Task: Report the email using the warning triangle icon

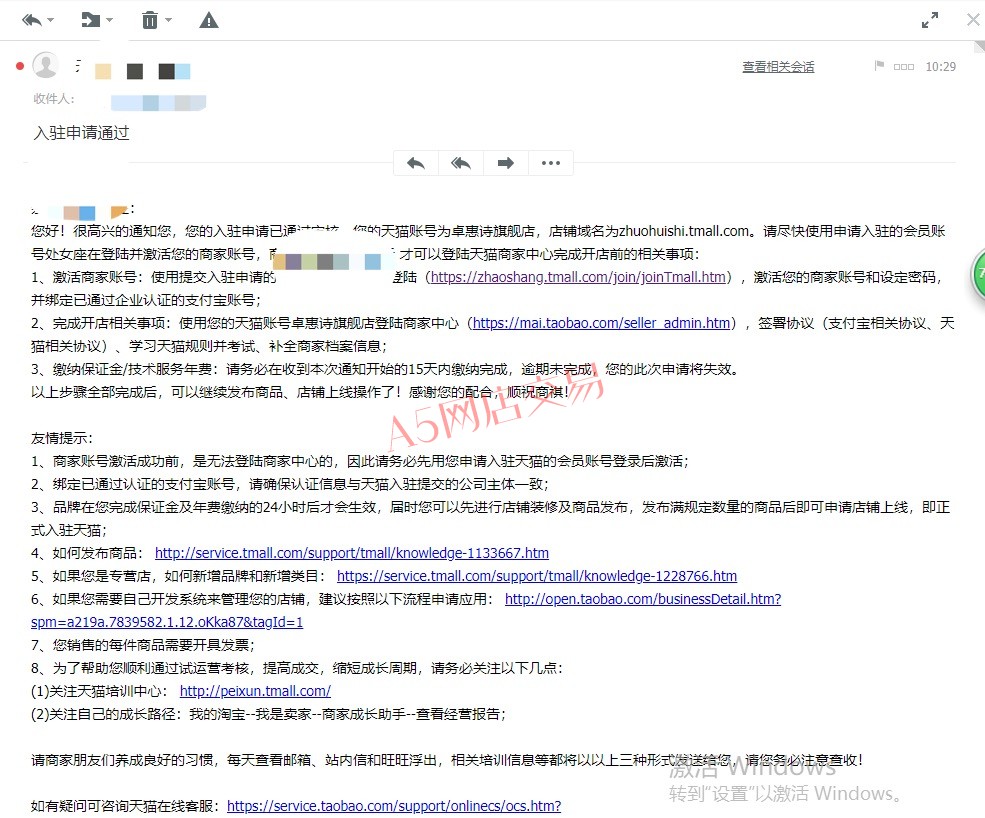Action: coord(209,21)
